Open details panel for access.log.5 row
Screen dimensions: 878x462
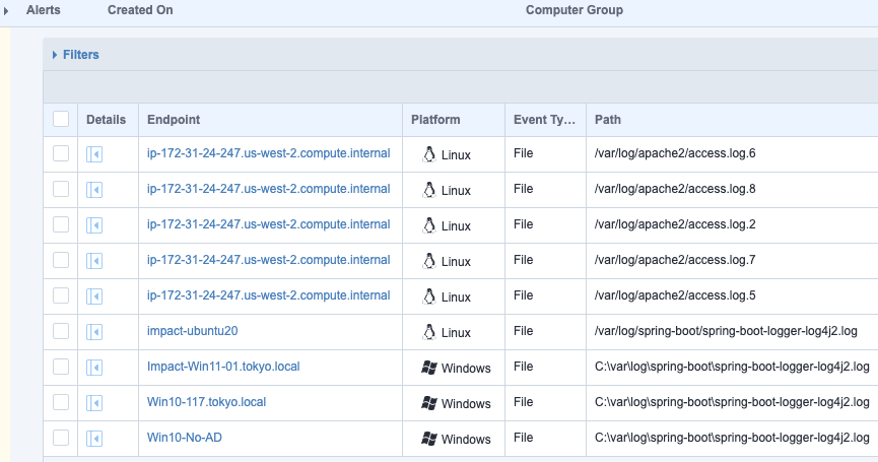94,296
